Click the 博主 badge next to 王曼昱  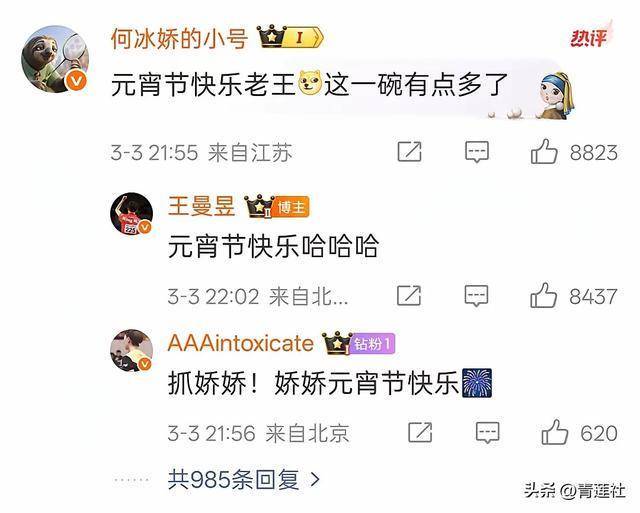[292, 207]
